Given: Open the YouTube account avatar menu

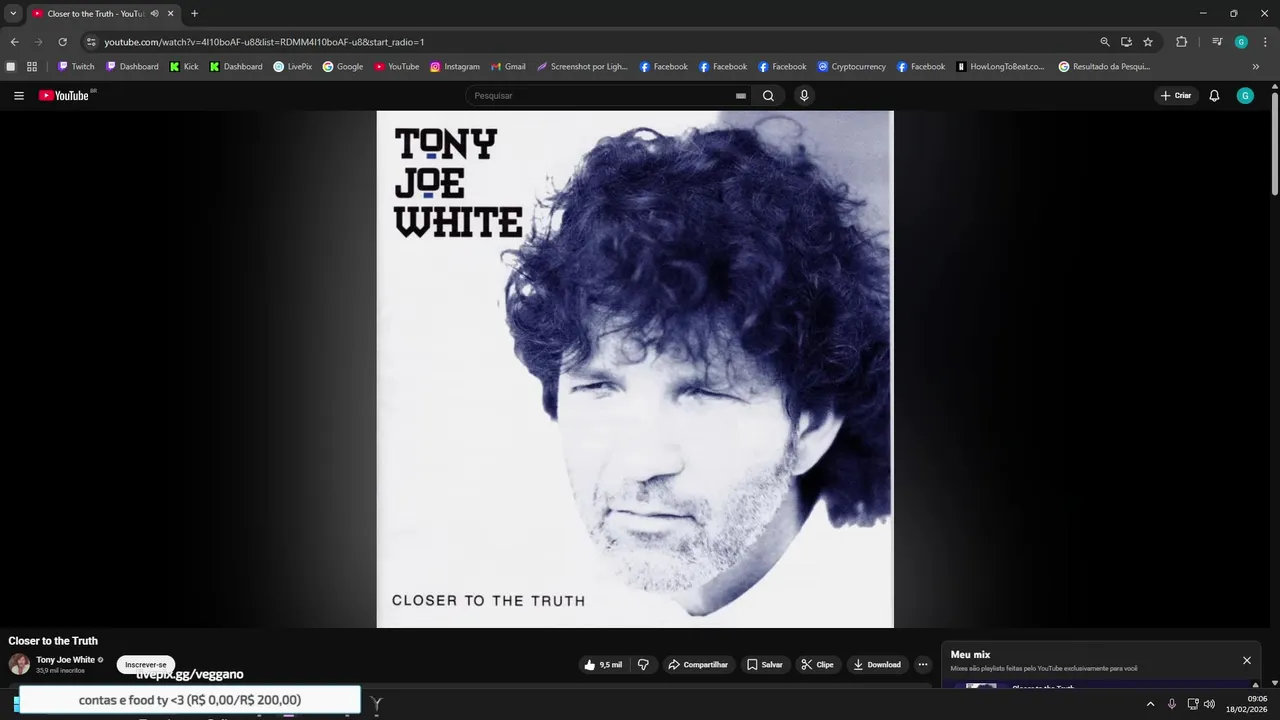Looking at the screenshot, I should click(1245, 96).
